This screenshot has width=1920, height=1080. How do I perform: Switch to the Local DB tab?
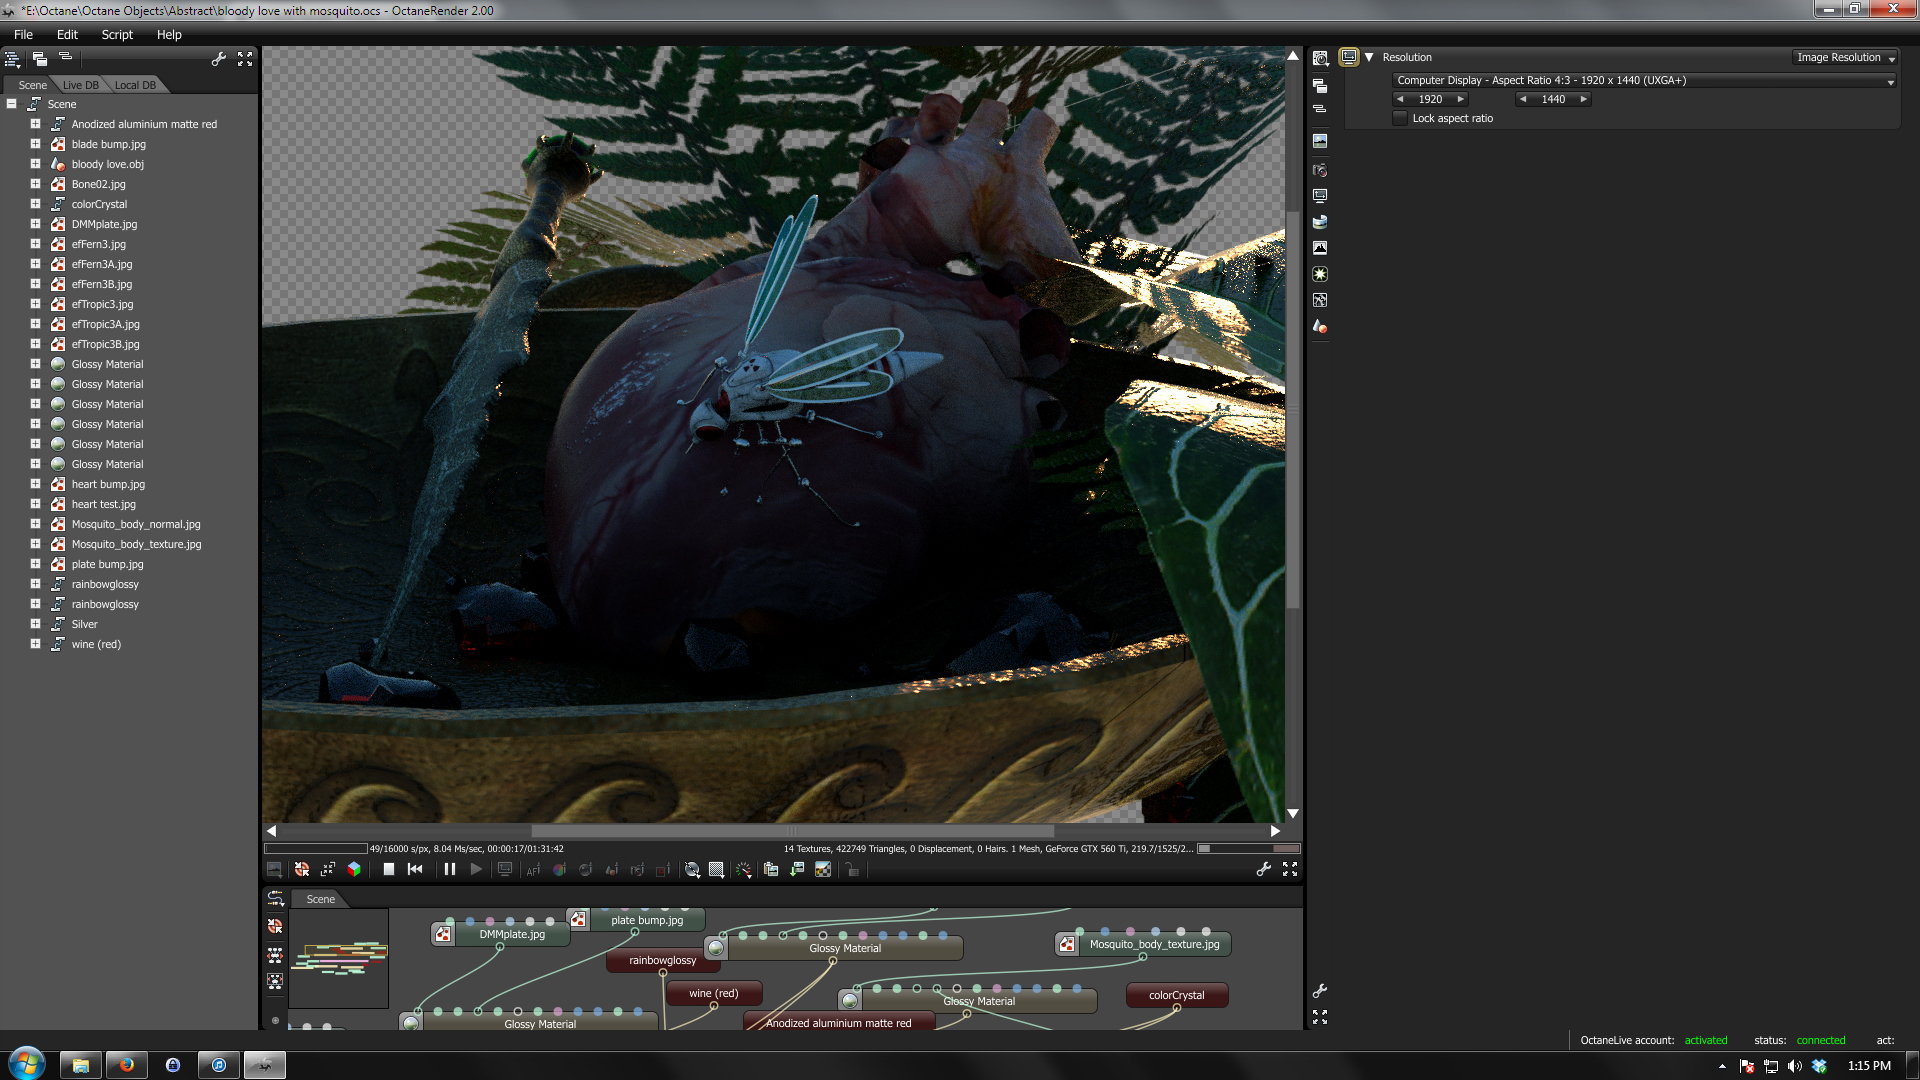tap(135, 85)
